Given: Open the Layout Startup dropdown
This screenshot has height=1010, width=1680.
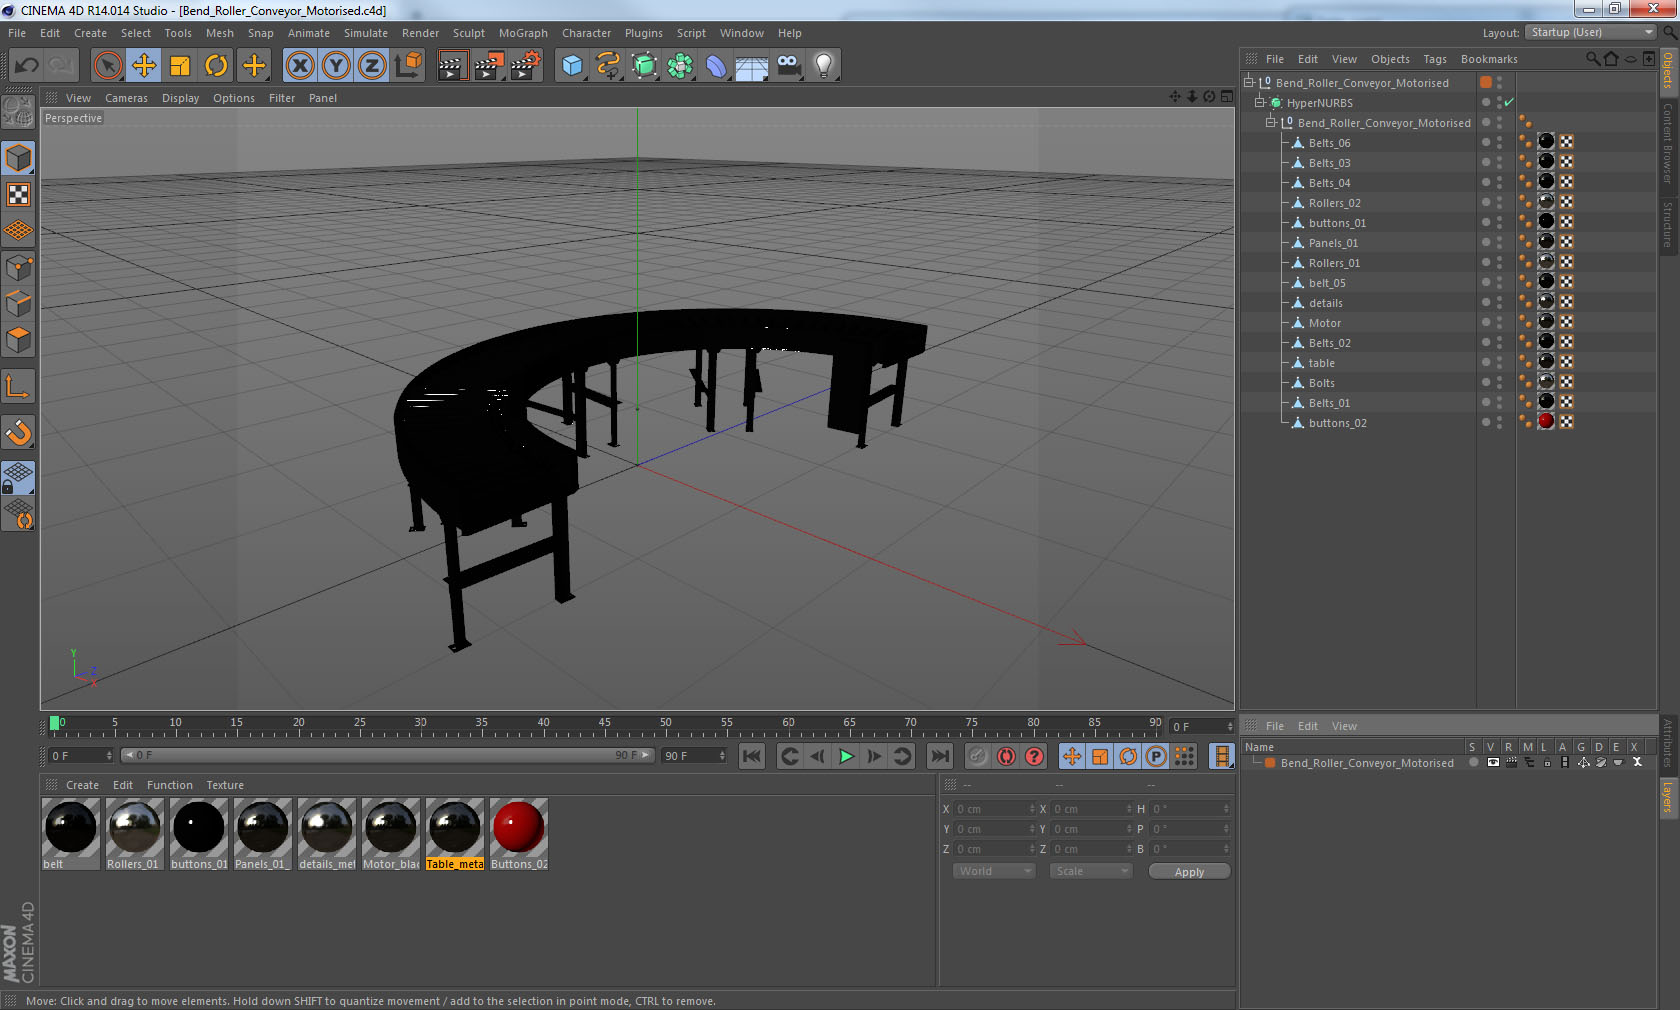Looking at the screenshot, I should (x=1591, y=32).
